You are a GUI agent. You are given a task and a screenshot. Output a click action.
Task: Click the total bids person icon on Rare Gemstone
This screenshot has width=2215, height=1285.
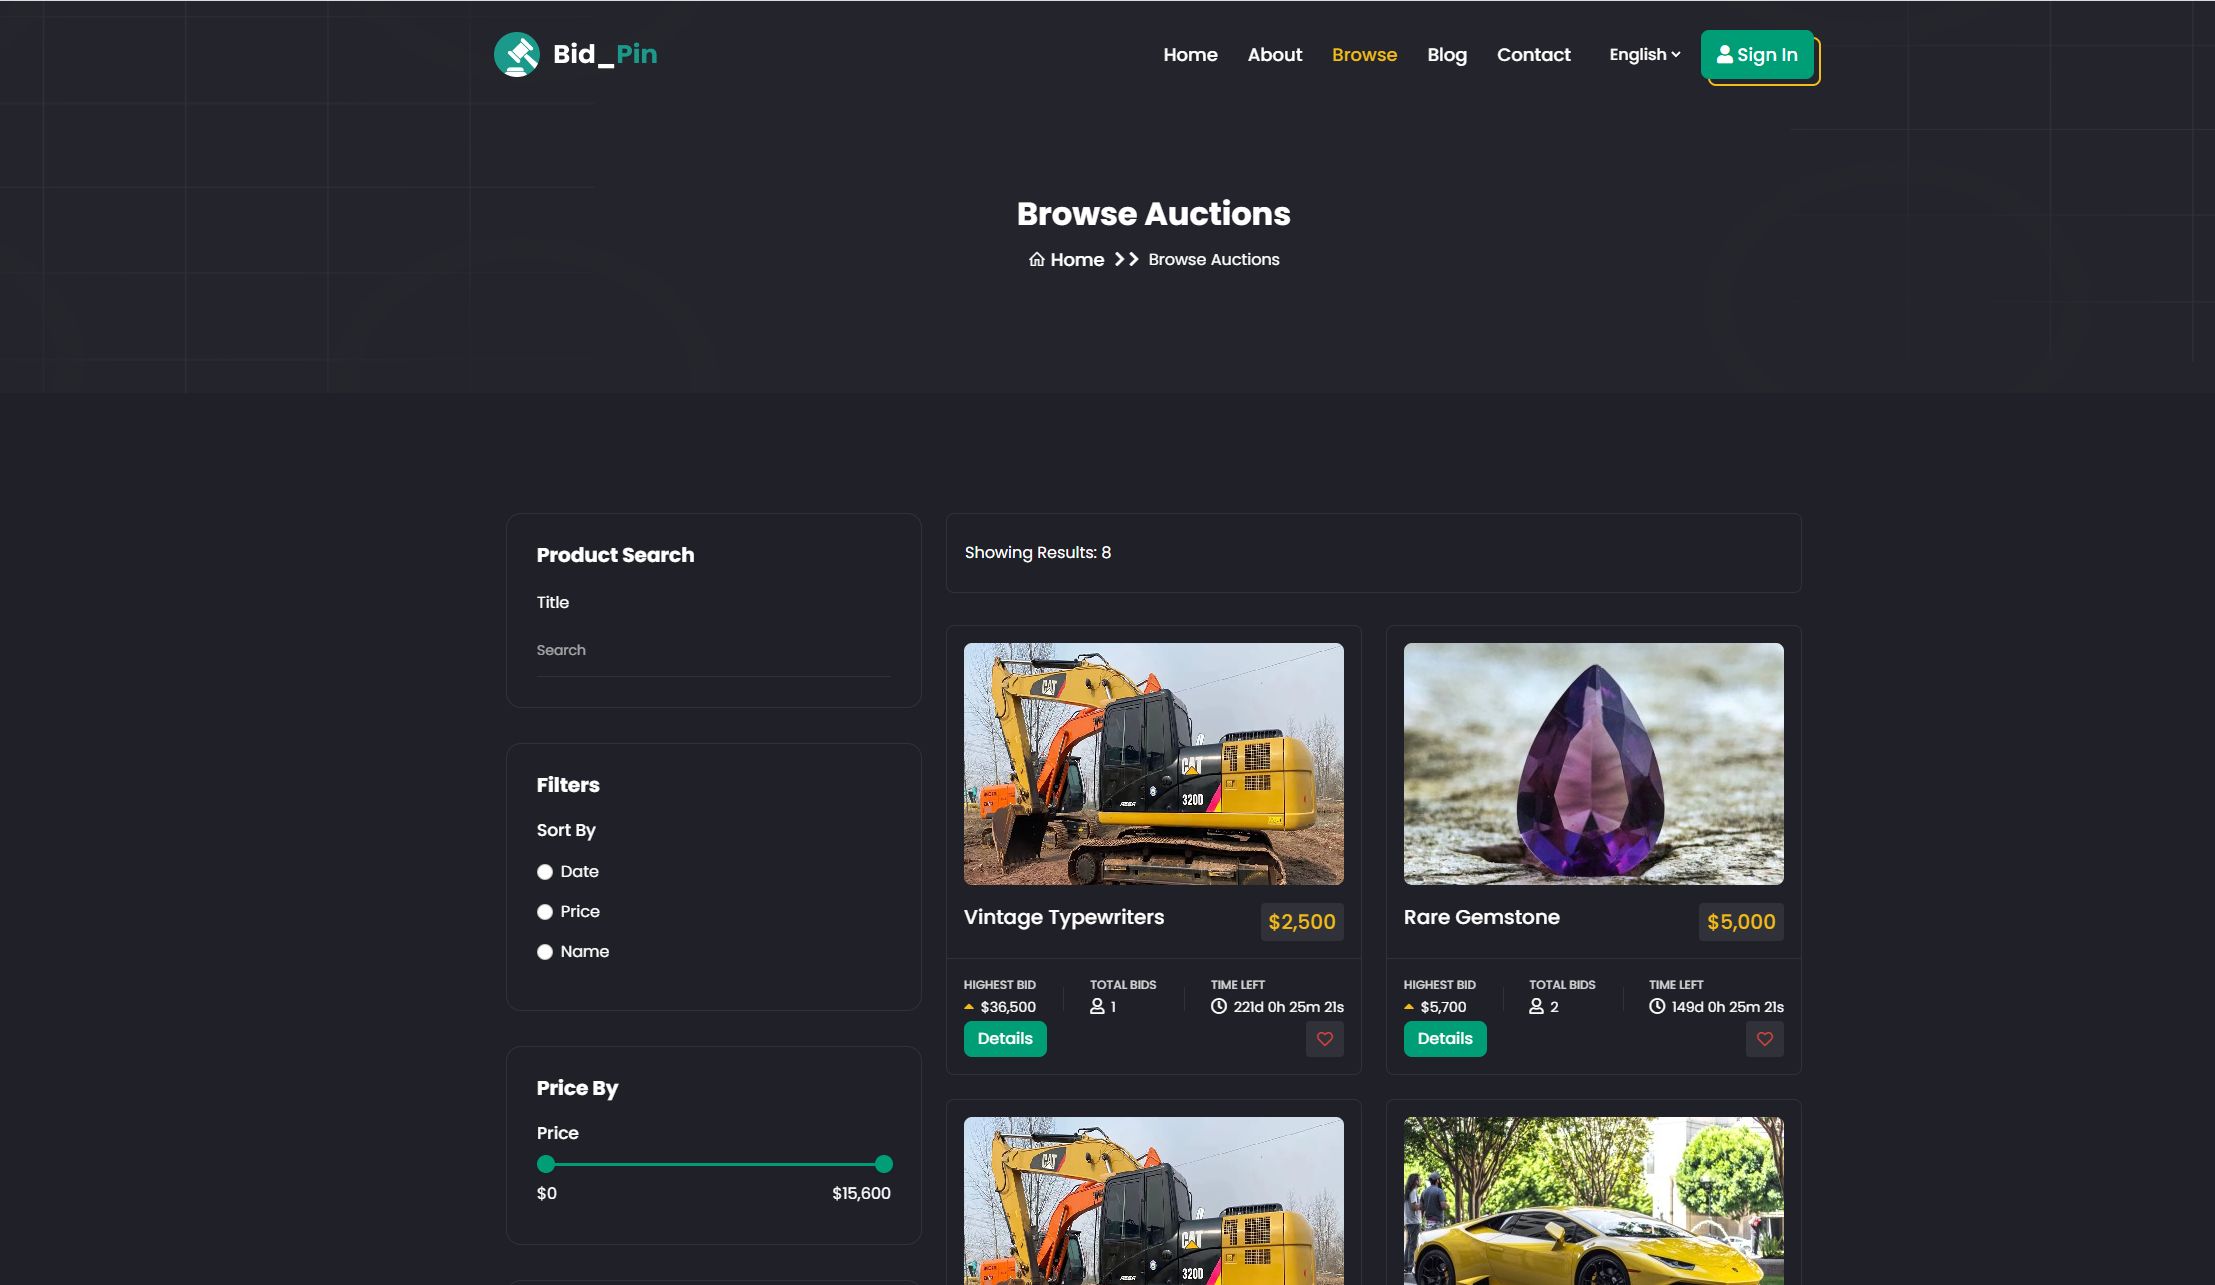click(1536, 1007)
